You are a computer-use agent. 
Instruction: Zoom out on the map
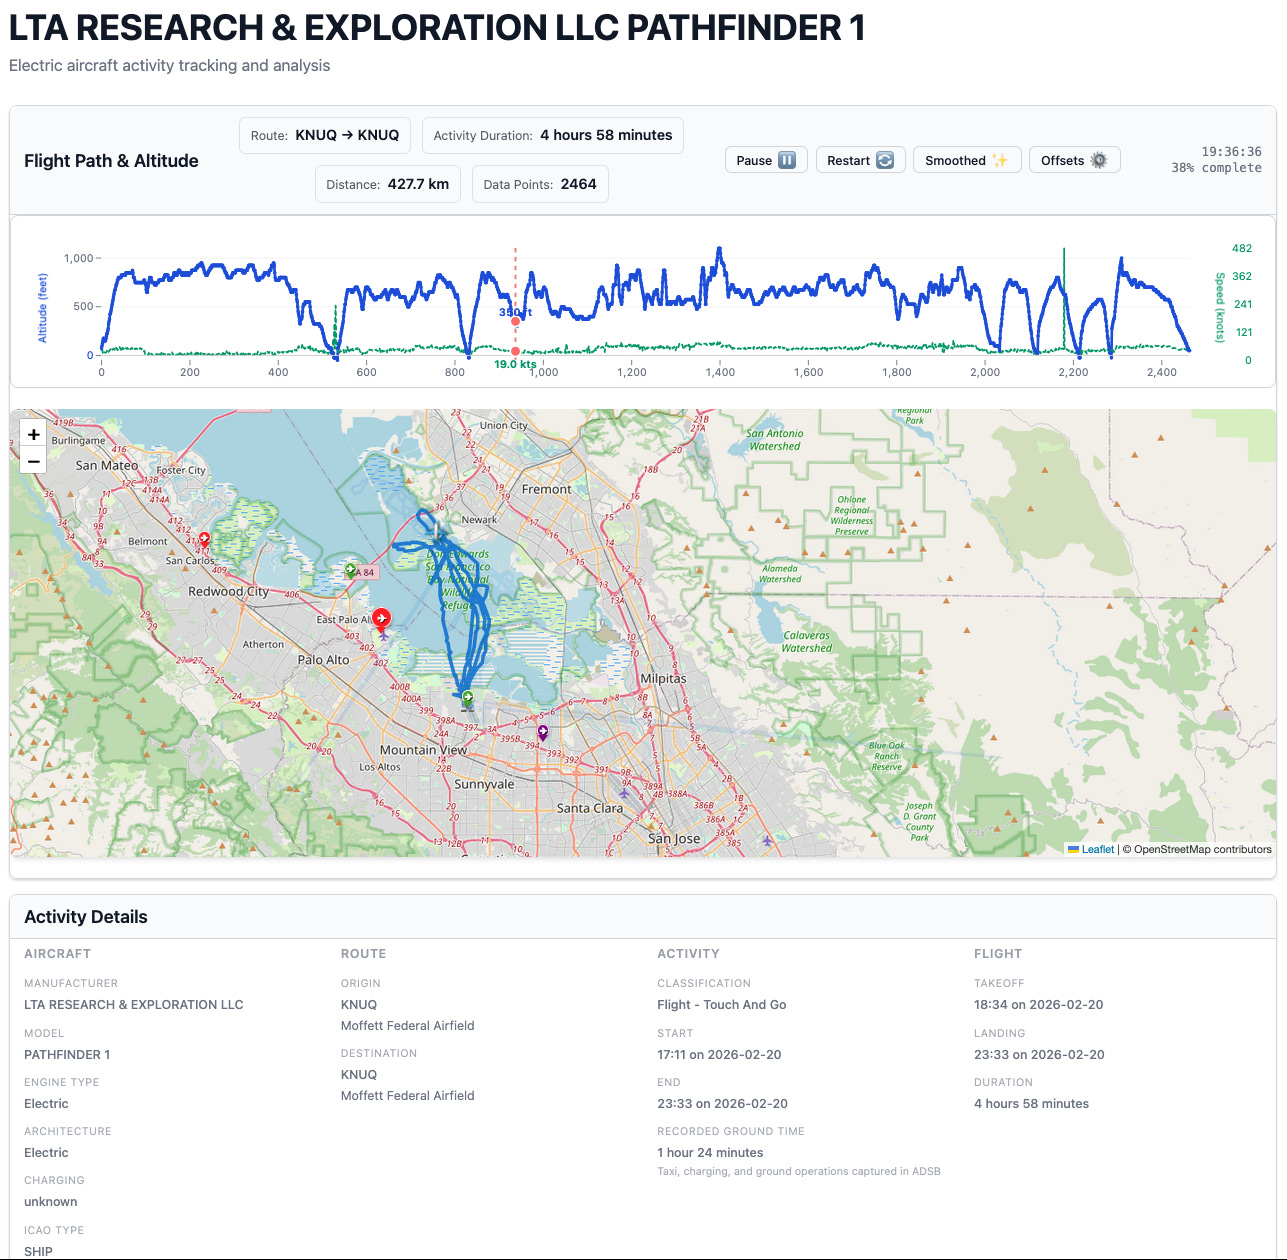point(34,461)
